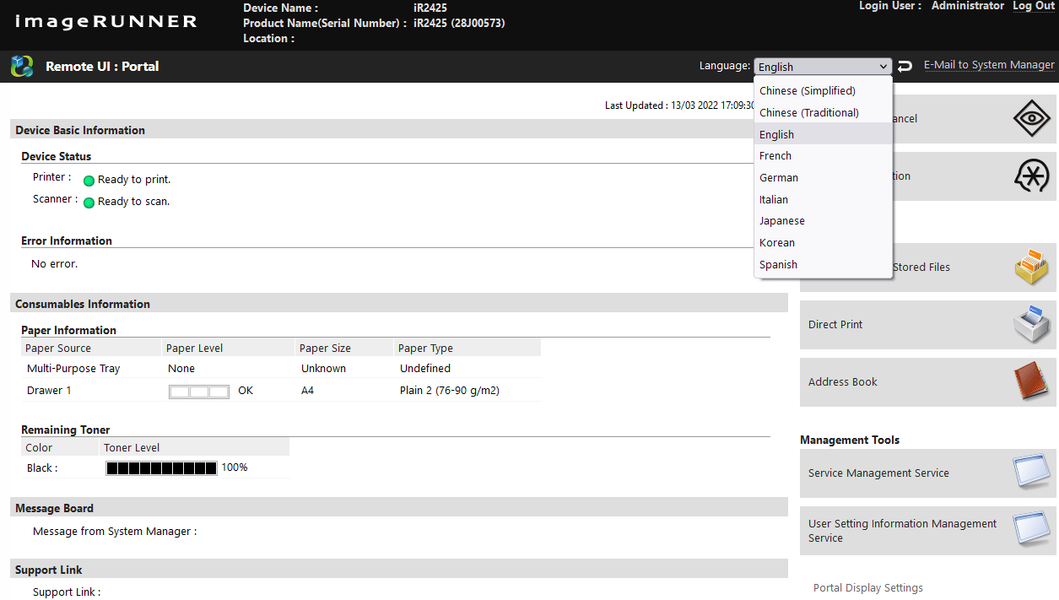Image resolution: width=1059 pixels, height=600 pixels.
Task: Open the Address Book button
Action: point(928,382)
